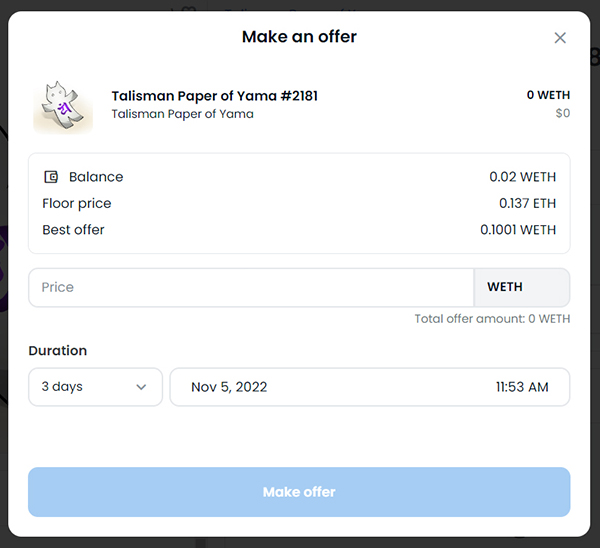Select the 0.1001 WETH best offer value
600x548 pixels.
click(518, 230)
